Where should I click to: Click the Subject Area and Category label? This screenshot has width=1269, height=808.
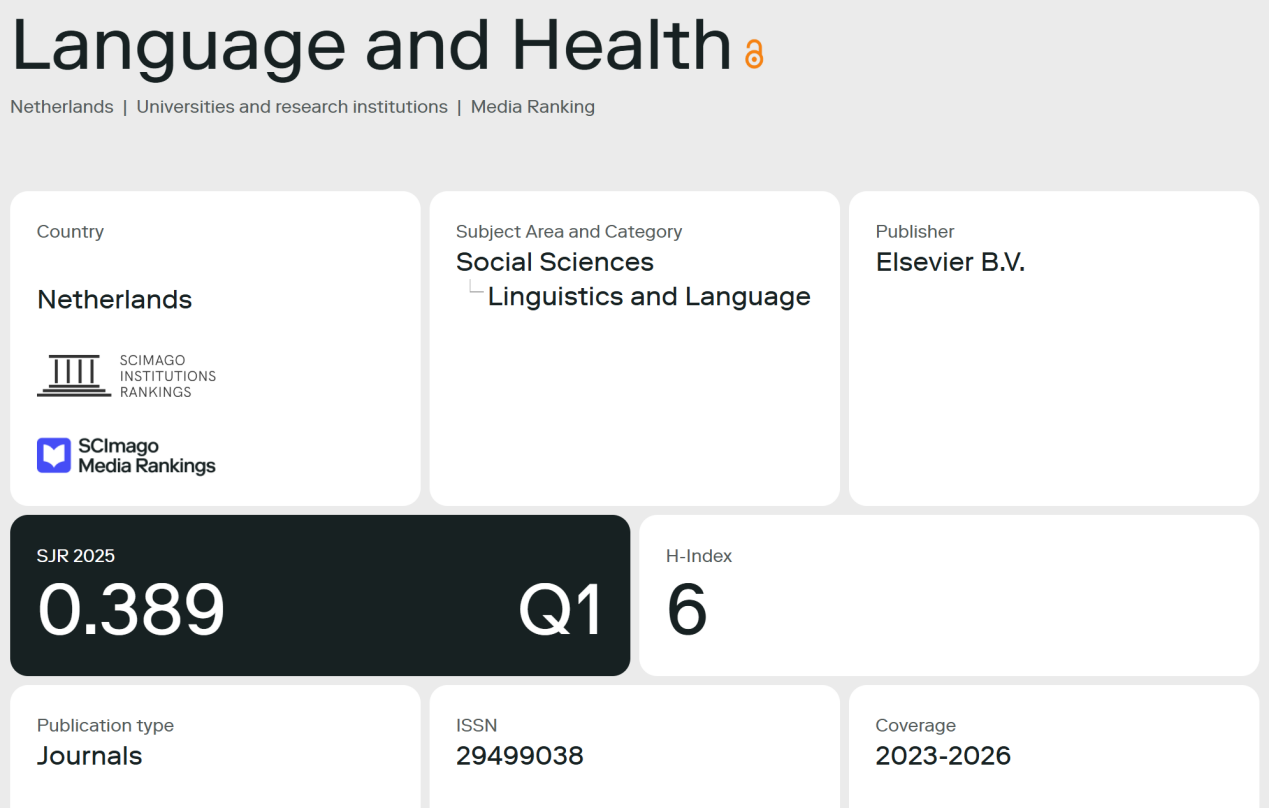click(x=569, y=232)
